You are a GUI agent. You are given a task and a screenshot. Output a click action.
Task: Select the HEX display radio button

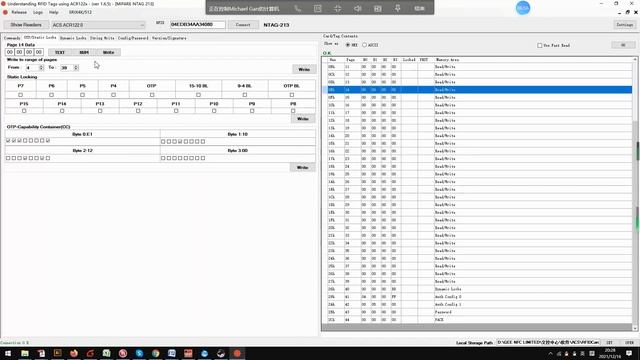point(348,45)
